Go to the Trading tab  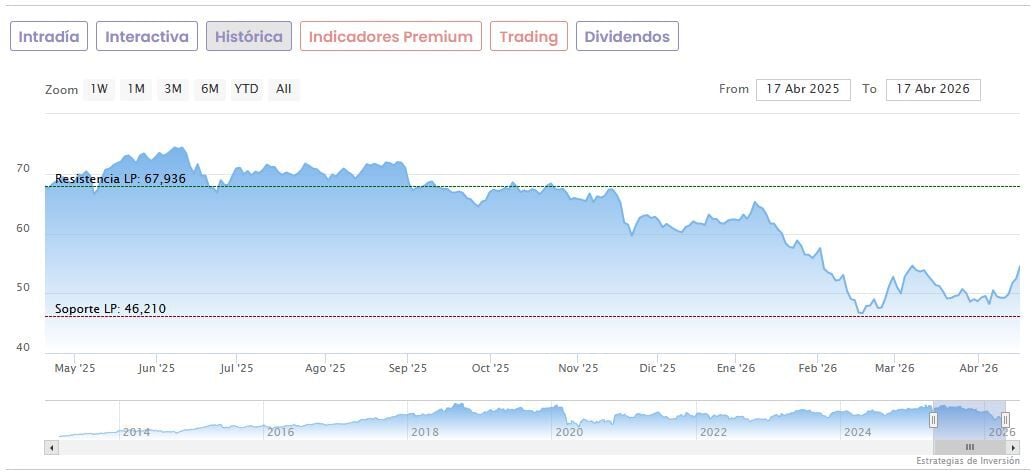click(x=529, y=37)
